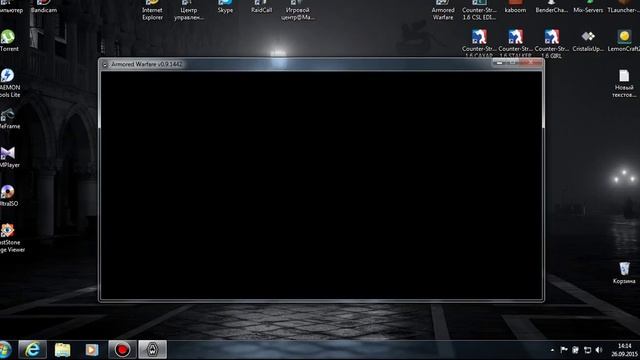Close the Armored Warfare window
Image resolution: width=640 pixels, height=360 pixels.
[531, 63]
